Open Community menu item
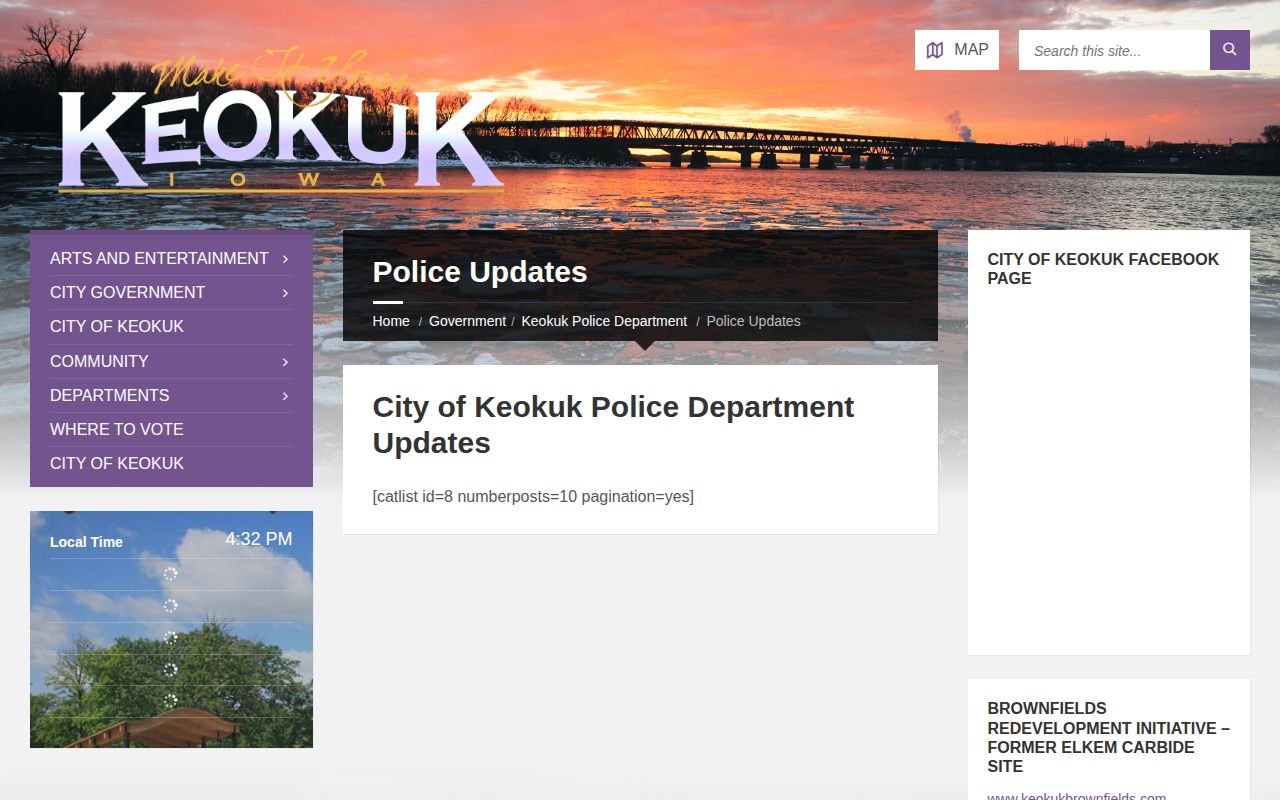 point(99,361)
